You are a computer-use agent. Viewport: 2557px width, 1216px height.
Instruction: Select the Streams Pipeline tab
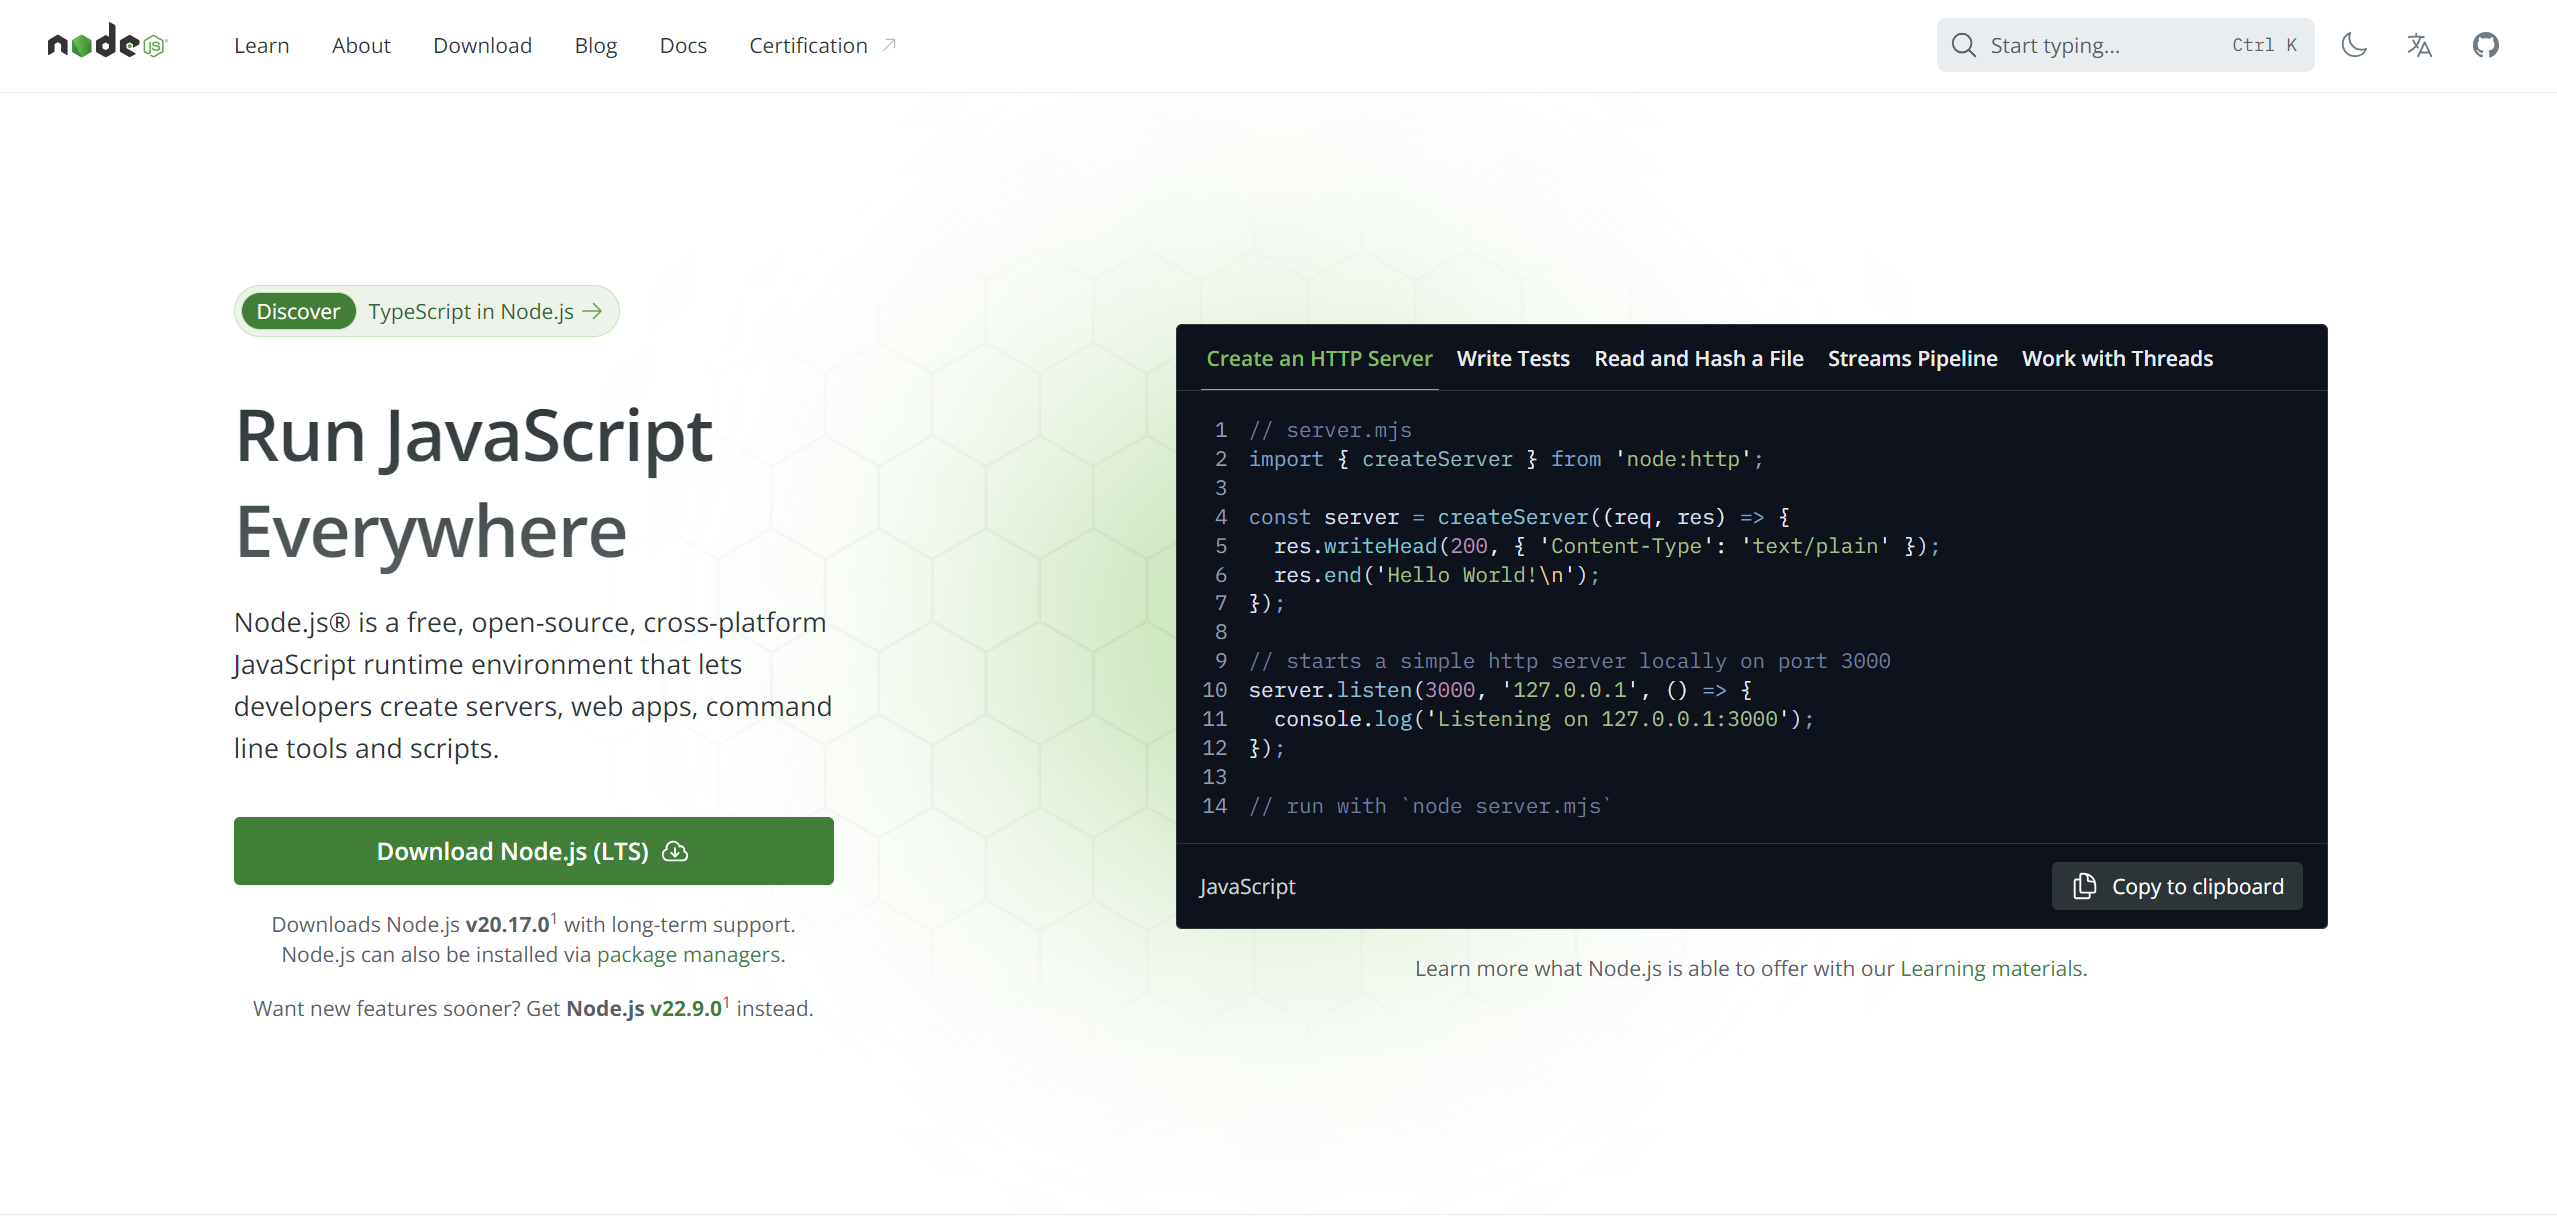[1912, 358]
